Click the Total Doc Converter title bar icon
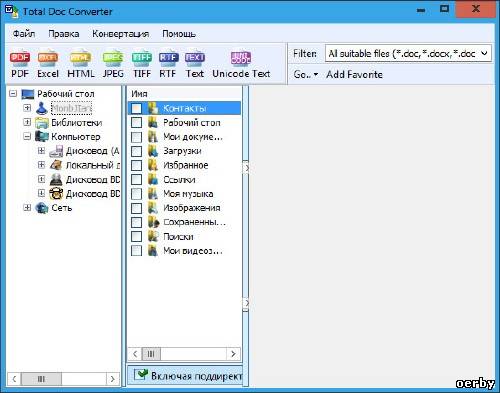 pyautogui.click(x=11, y=11)
